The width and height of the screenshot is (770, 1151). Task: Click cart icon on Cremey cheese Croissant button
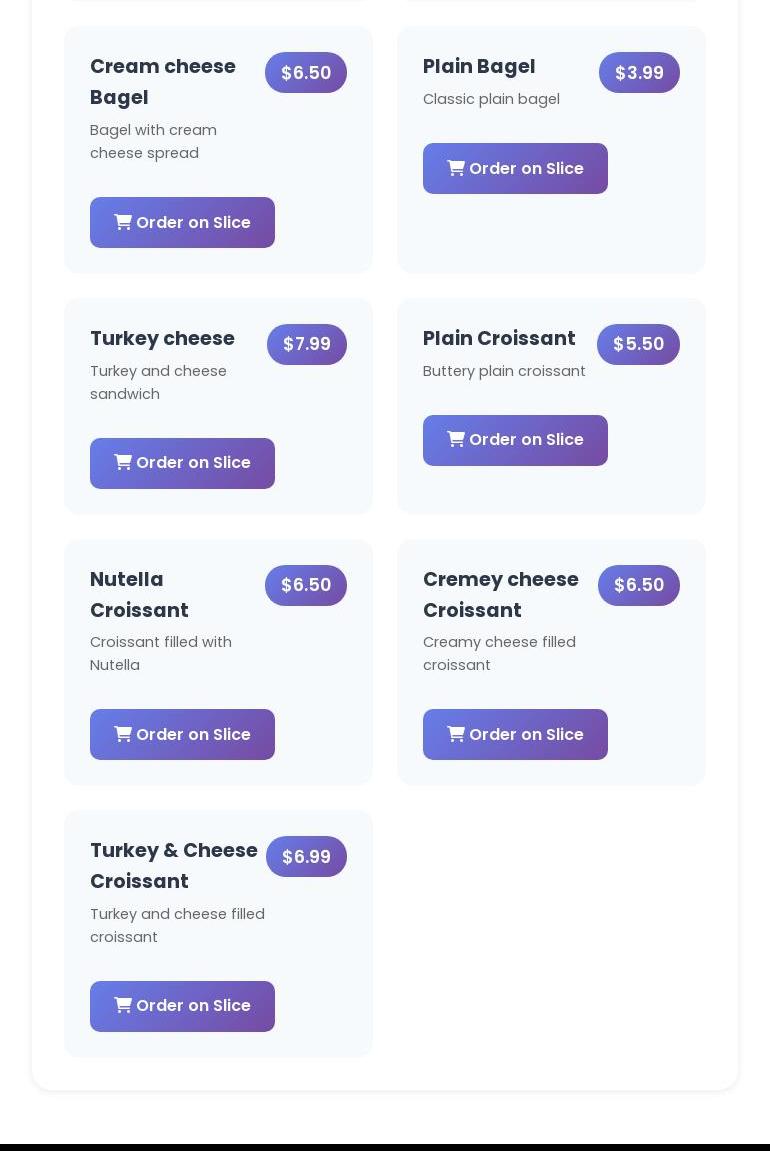[456, 734]
